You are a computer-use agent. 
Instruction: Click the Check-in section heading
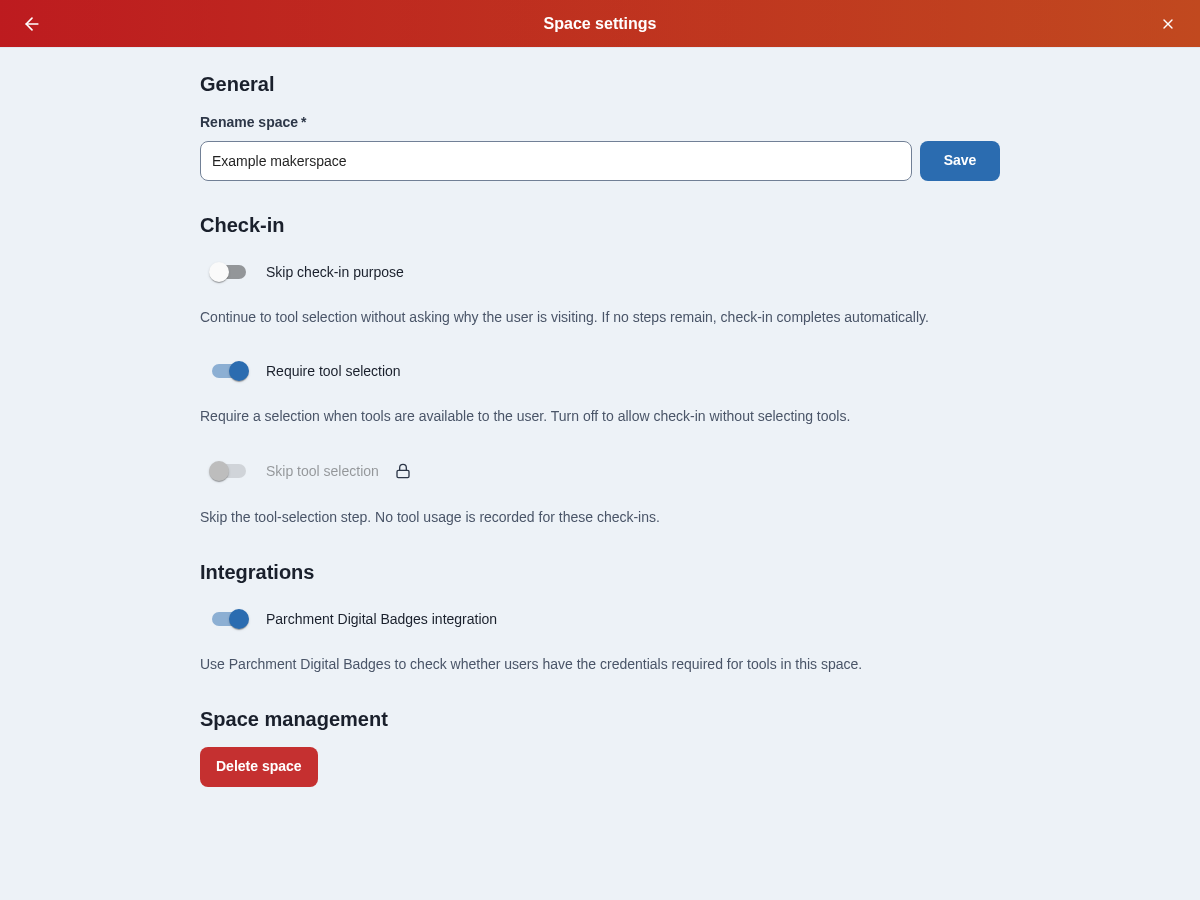click(242, 226)
